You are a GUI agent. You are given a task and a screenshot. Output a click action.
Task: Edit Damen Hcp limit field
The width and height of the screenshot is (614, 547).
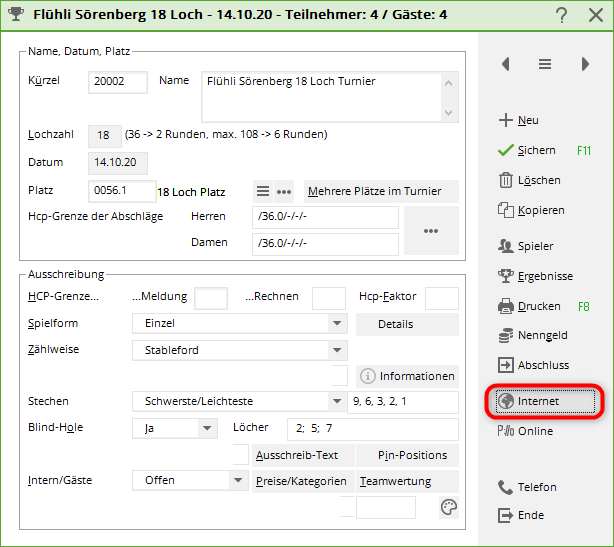[325, 244]
